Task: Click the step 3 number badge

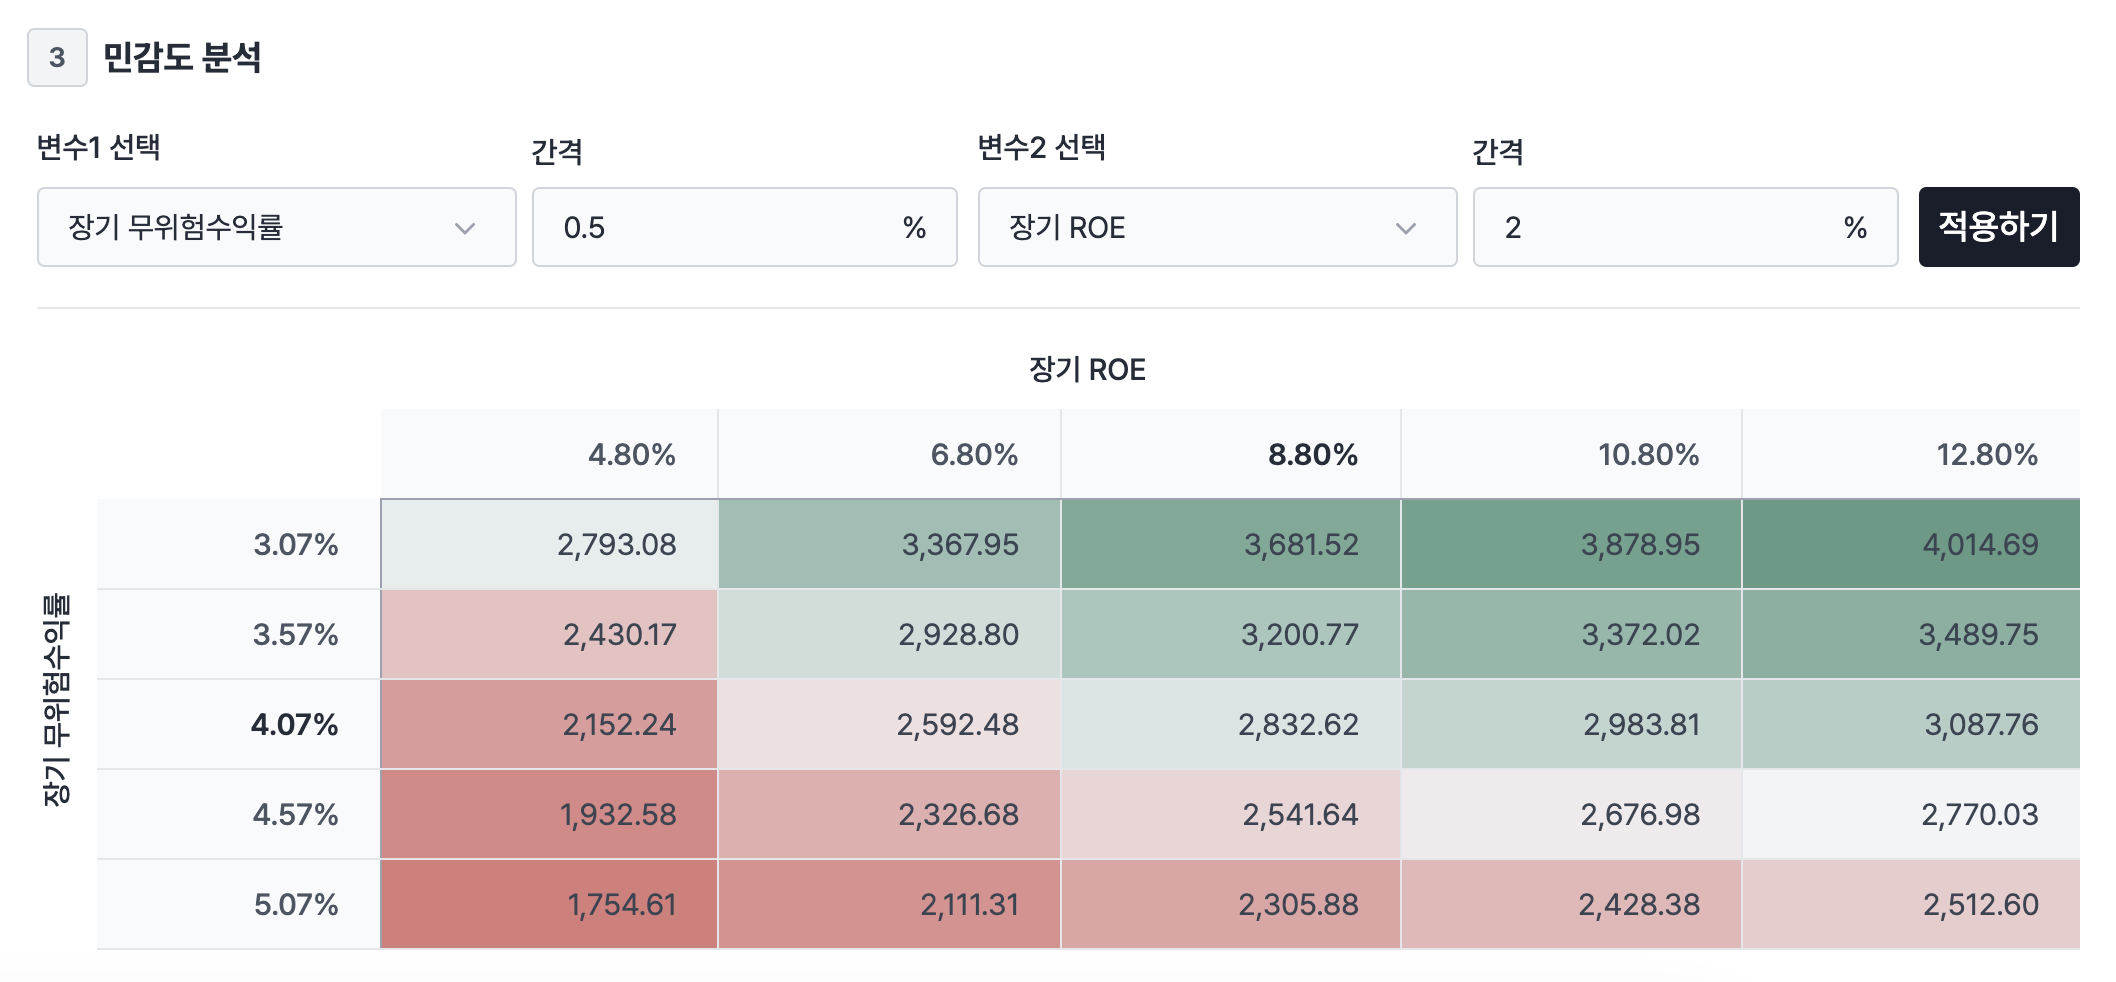Action: coord(57,58)
